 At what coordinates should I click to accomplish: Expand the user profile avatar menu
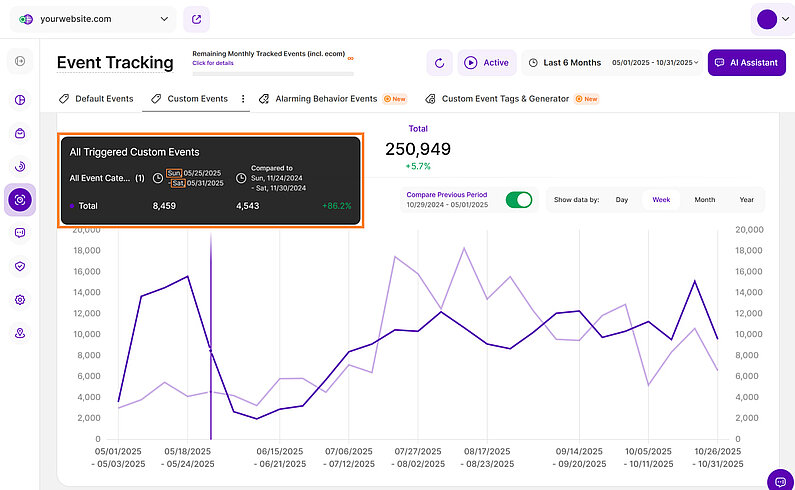click(774, 19)
